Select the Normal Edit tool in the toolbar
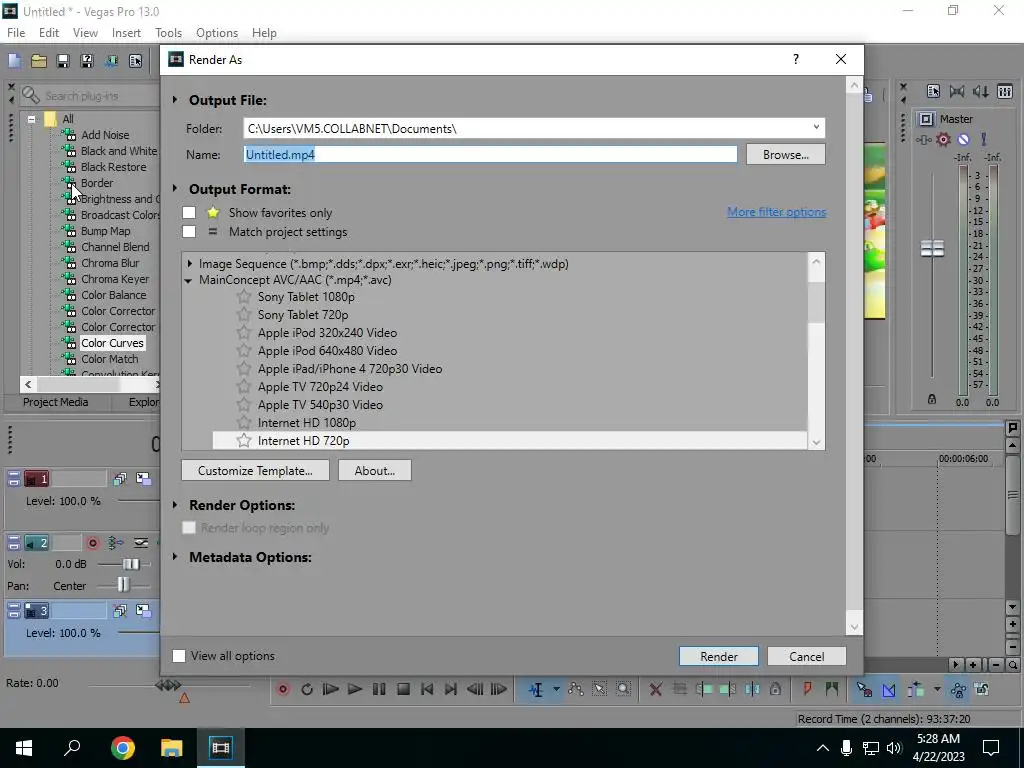Viewport: 1024px width, 768px height. (536, 689)
